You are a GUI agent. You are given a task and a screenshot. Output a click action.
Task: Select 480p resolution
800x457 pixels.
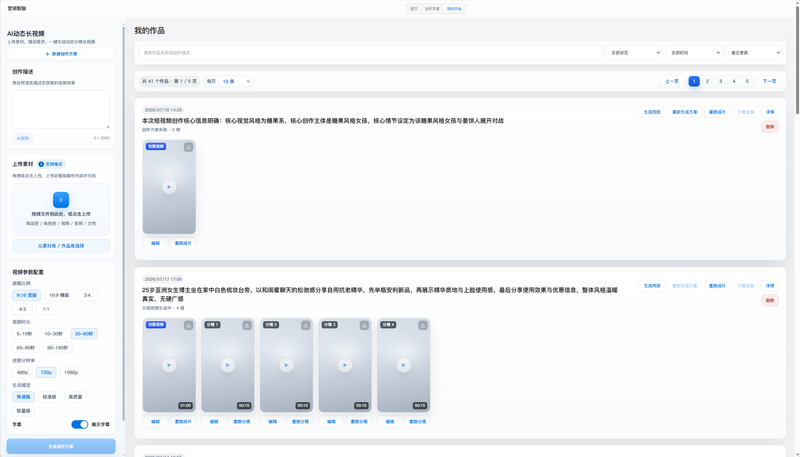click(x=22, y=372)
